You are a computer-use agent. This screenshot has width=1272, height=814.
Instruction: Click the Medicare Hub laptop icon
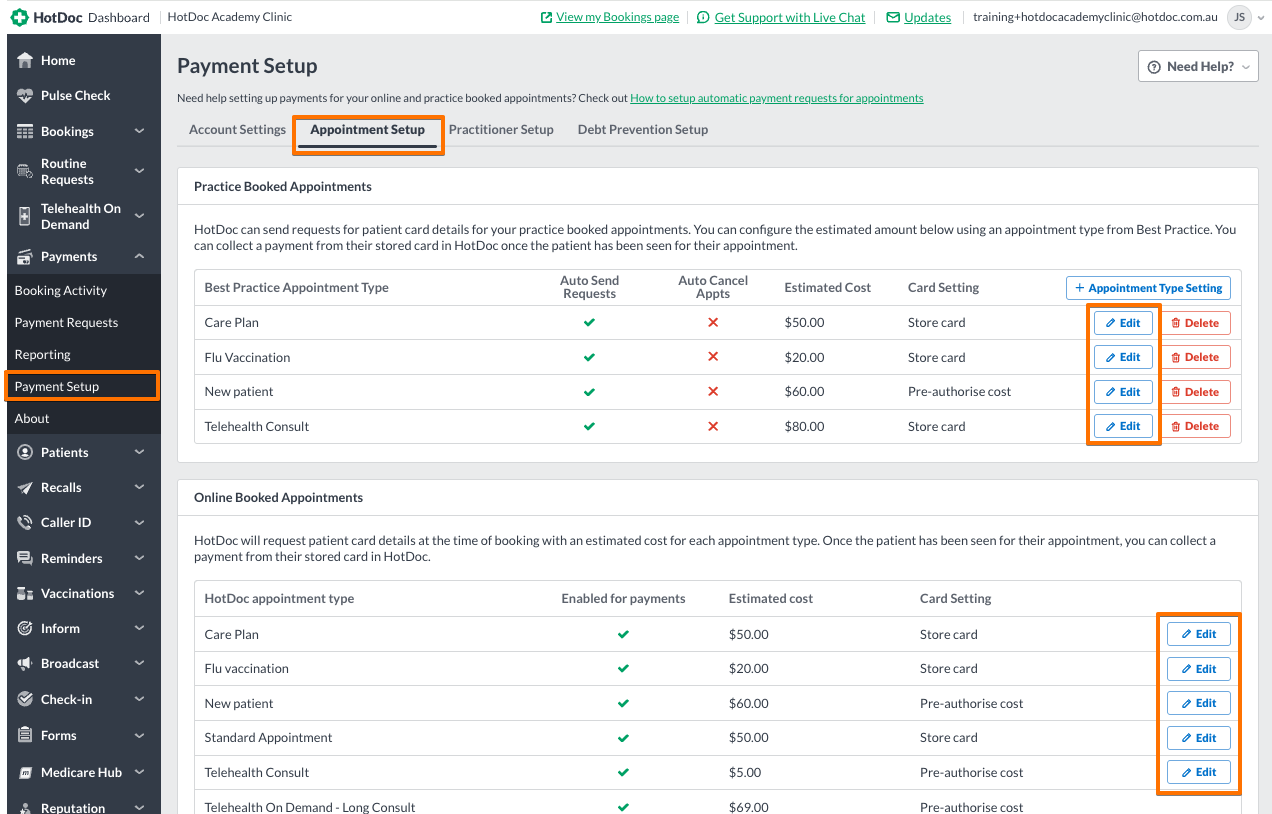pos(25,772)
